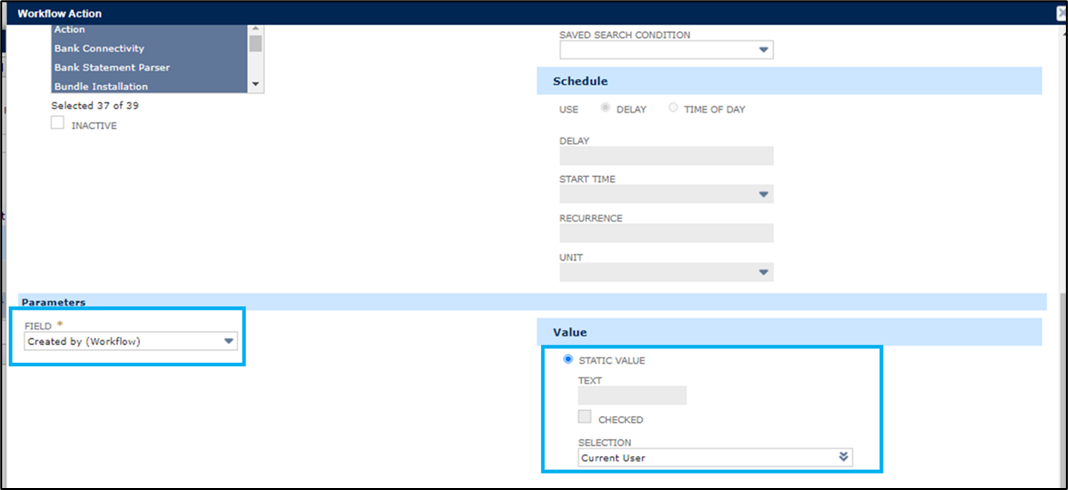
Task: Select the Static Value radio button
Action: point(568,360)
